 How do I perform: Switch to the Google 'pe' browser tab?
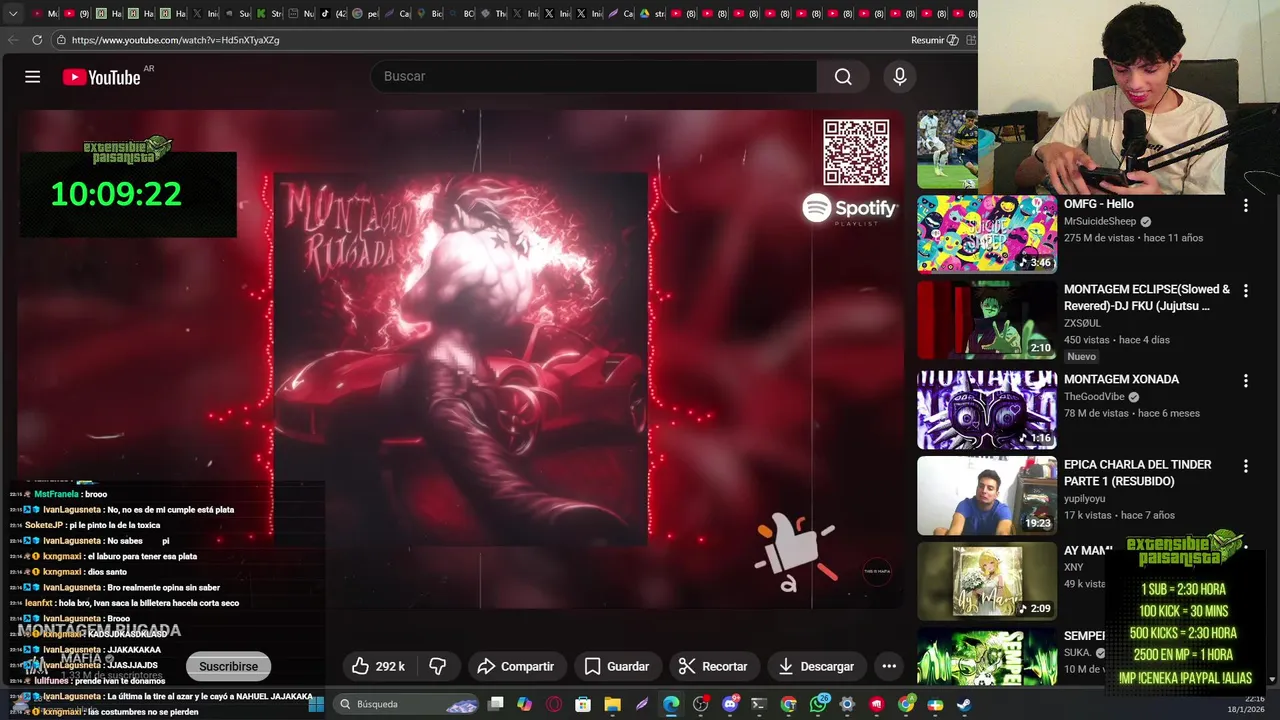click(365, 14)
